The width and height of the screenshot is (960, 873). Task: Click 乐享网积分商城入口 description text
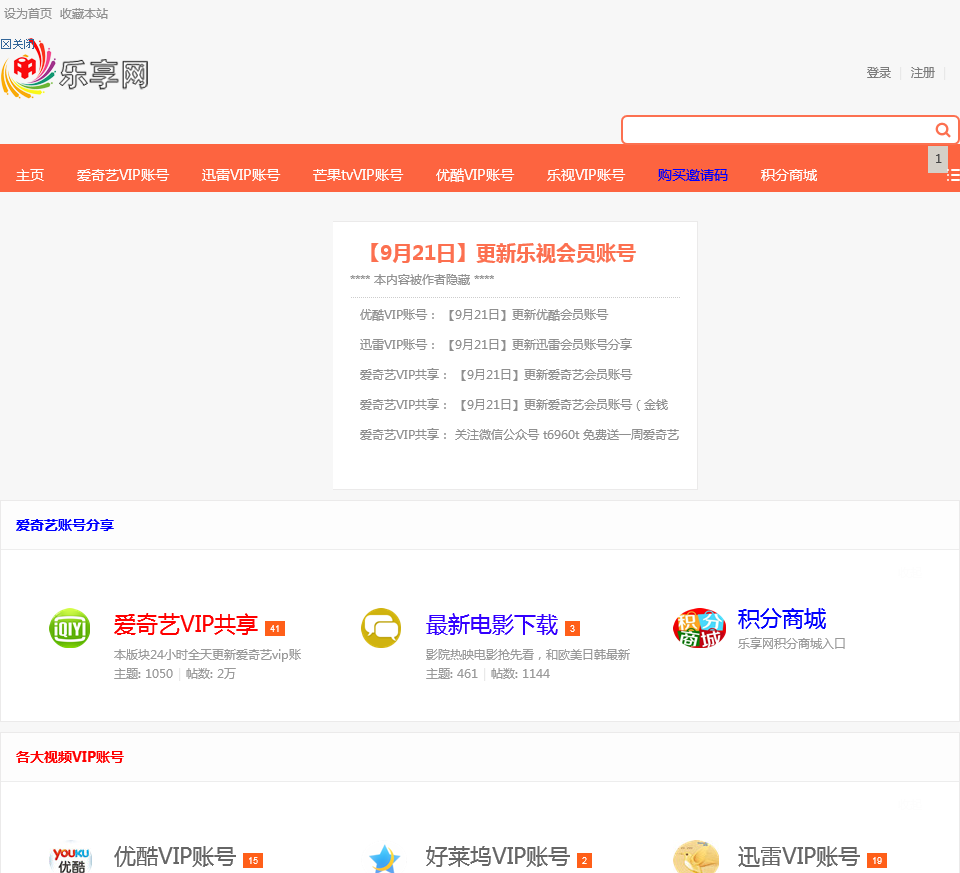(x=792, y=643)
